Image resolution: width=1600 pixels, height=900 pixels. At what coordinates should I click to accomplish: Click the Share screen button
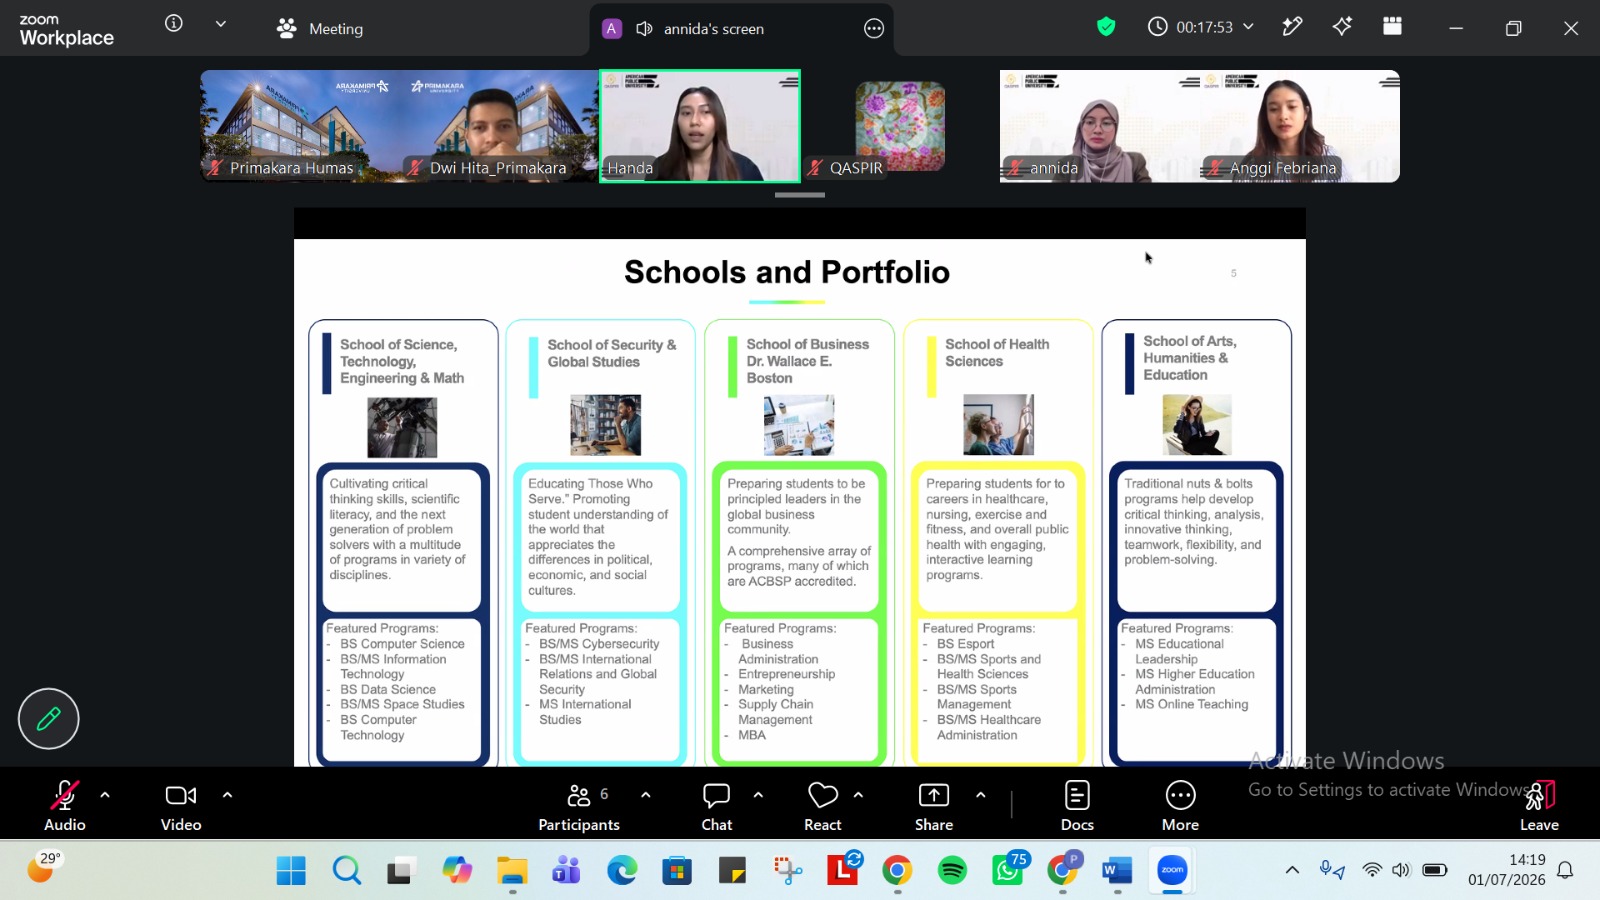tap(934, 806)
